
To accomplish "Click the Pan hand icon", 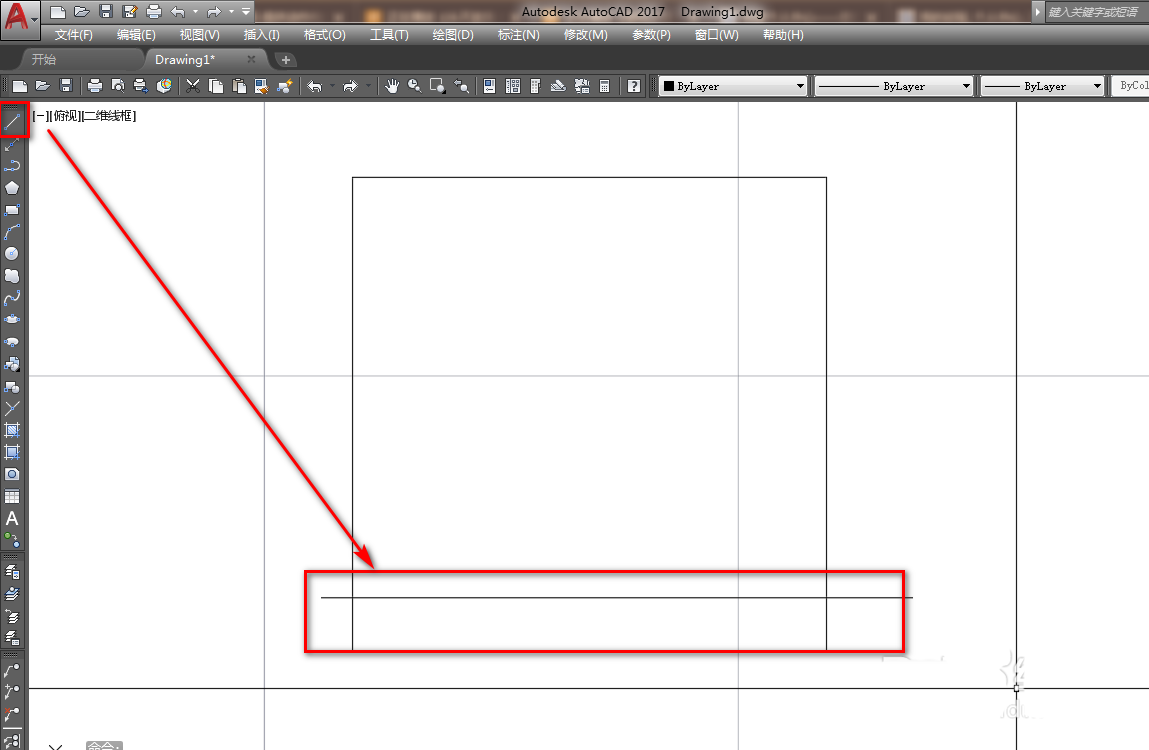I will click(x=392, y=87).
